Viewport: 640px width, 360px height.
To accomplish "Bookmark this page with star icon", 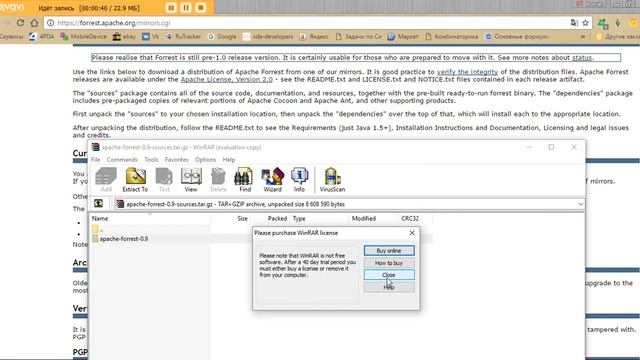I will (x=585, y=23).
